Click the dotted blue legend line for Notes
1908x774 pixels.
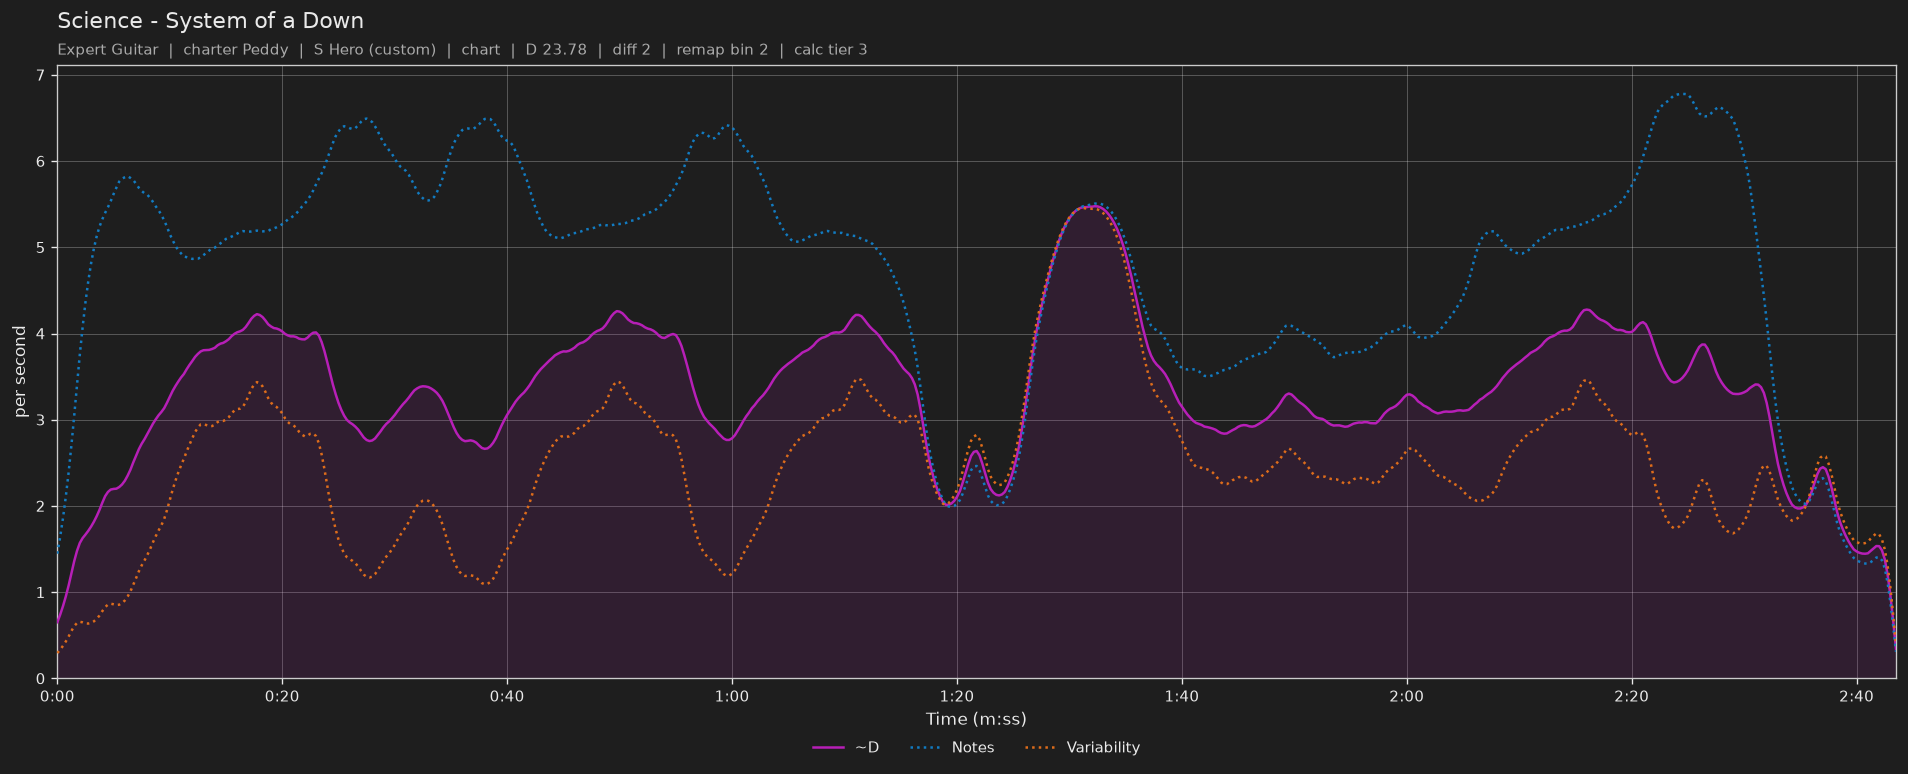click(x=926, y=748)
